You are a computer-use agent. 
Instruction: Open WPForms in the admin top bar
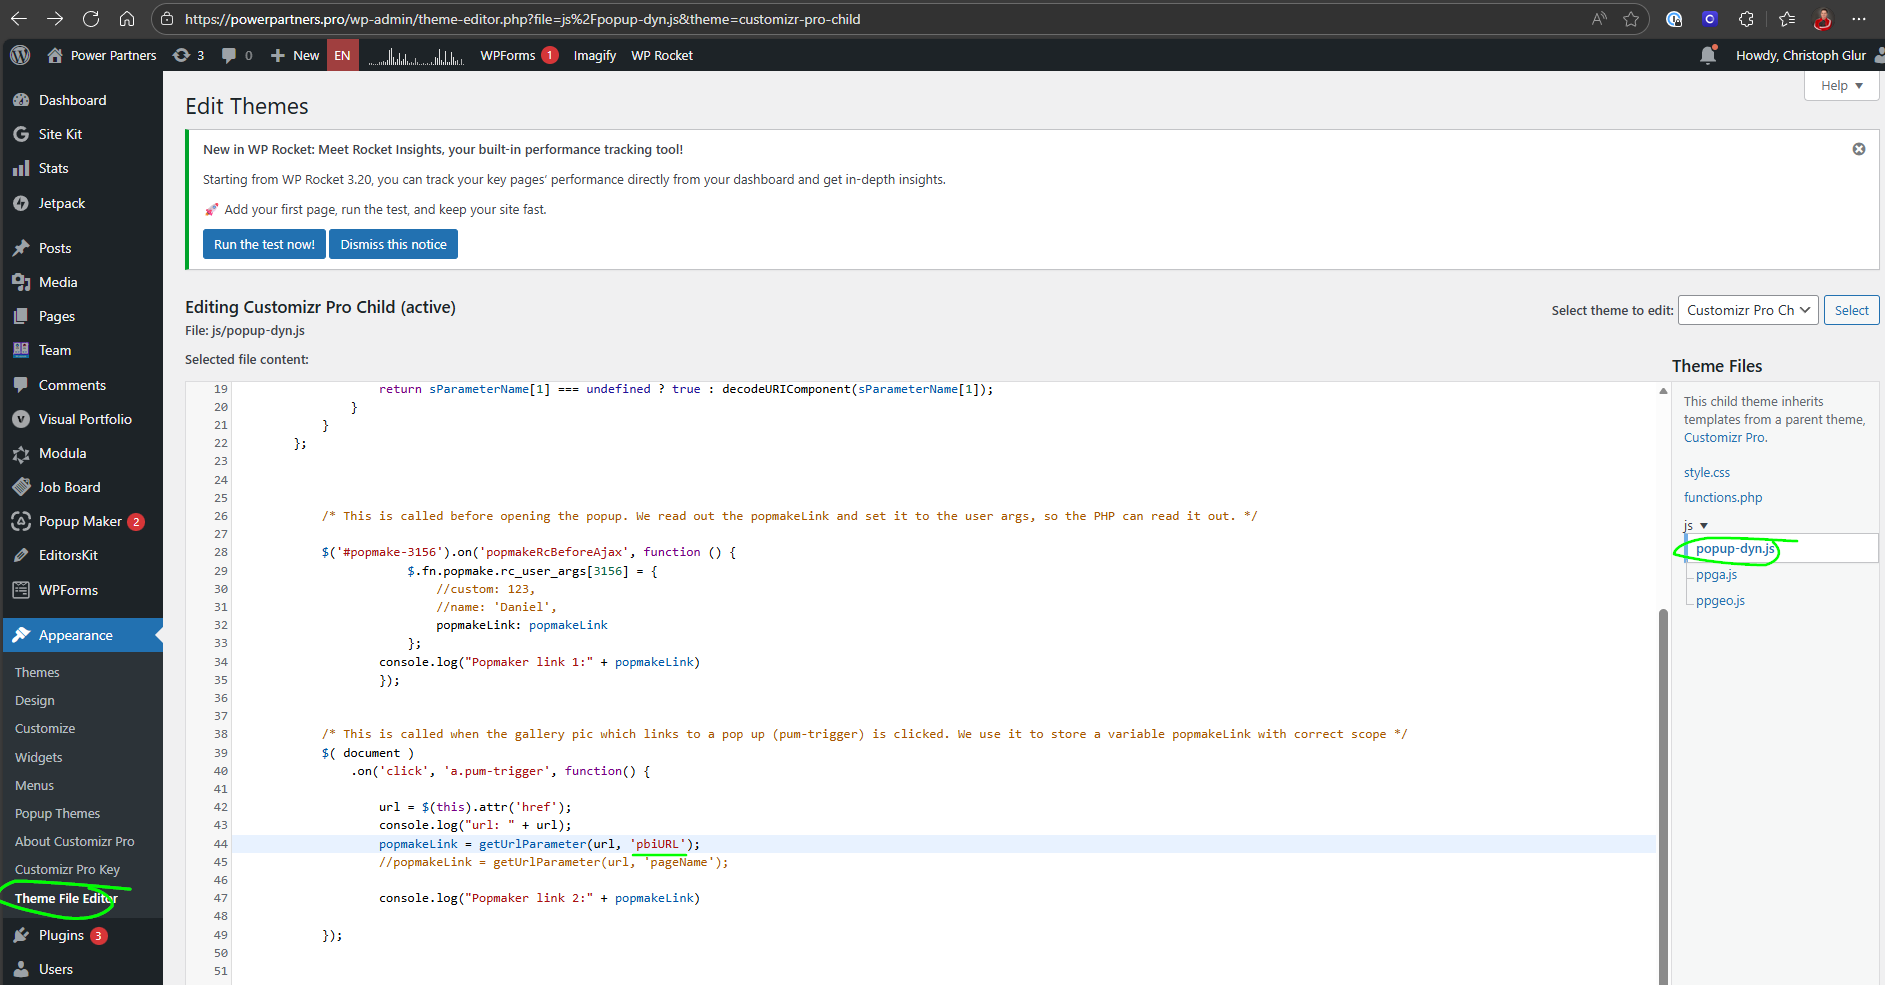point(517,55)
